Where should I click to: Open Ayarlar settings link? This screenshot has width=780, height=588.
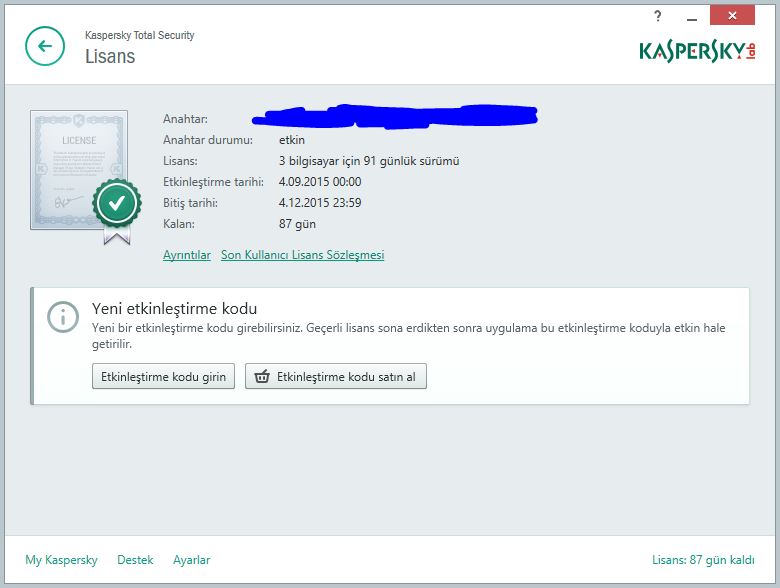tap(192, 560)
